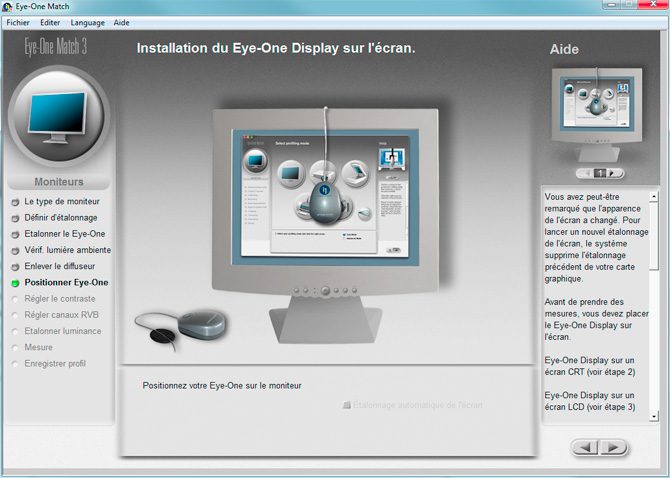Screen dimensions: 670x478
Task: Click the text Positionnez votre Eye-One sur le moniteur
Action: (x=222, y=385)
